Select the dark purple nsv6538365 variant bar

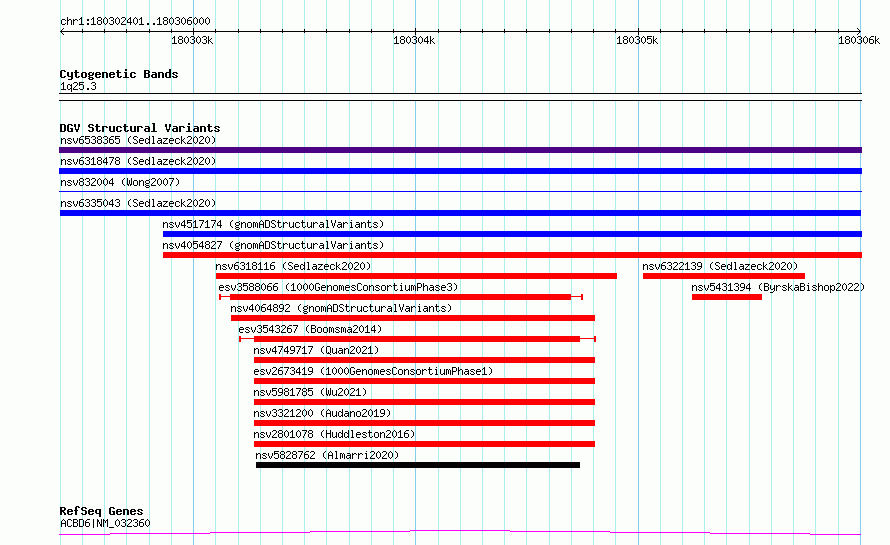(x=460, y=150)
